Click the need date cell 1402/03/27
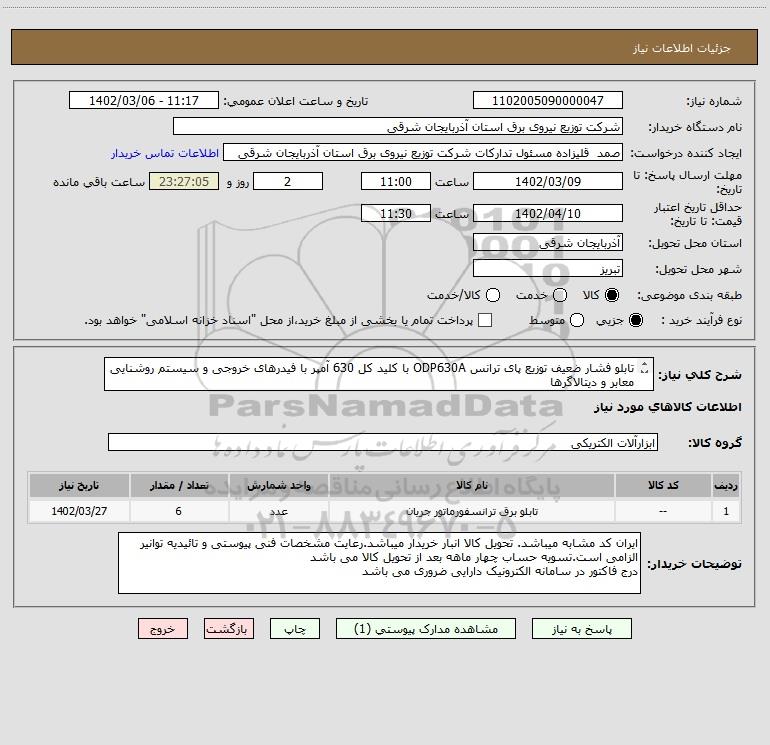Screen dimensions: 770x745 coord(79,511)
